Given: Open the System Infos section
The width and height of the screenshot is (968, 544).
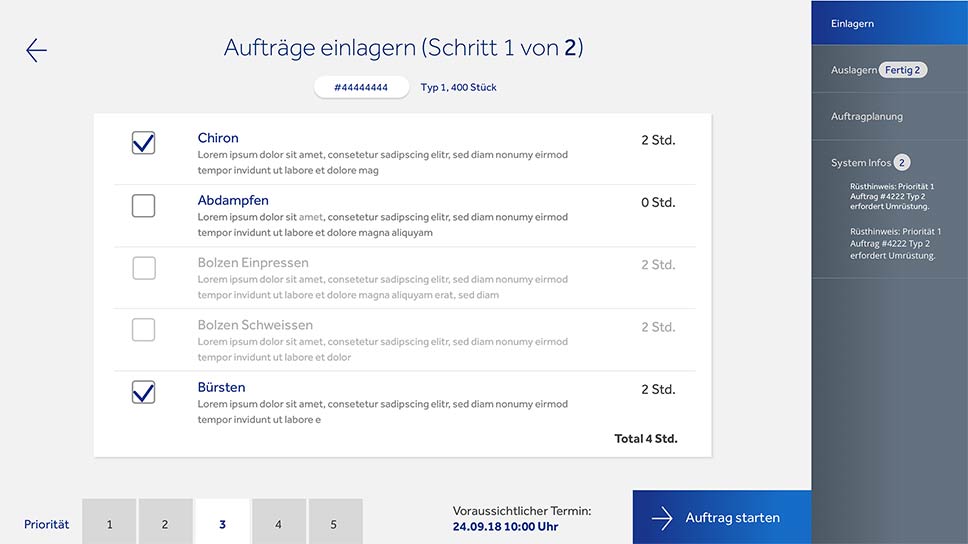Looking at the screenshot, I should 861,162.
